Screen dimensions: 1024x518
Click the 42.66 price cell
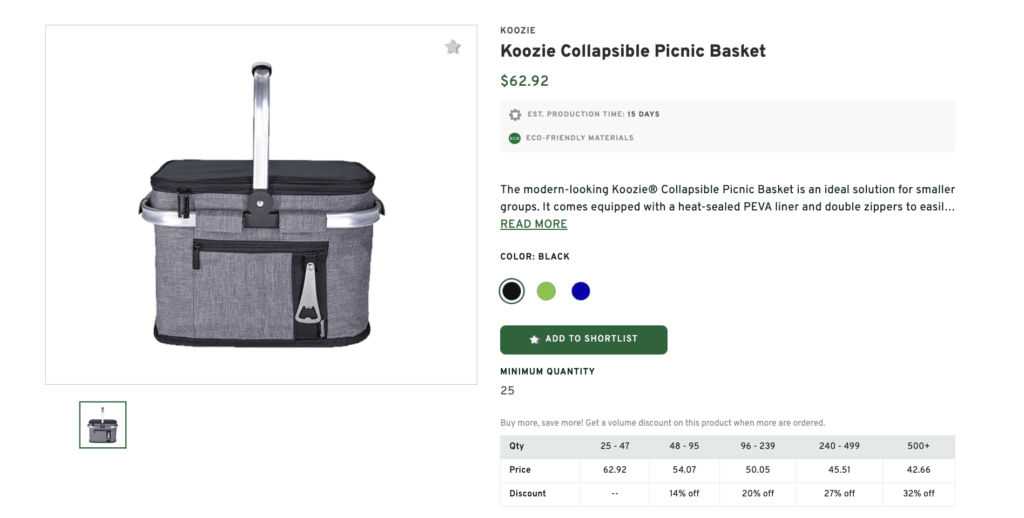coord(916,470)
